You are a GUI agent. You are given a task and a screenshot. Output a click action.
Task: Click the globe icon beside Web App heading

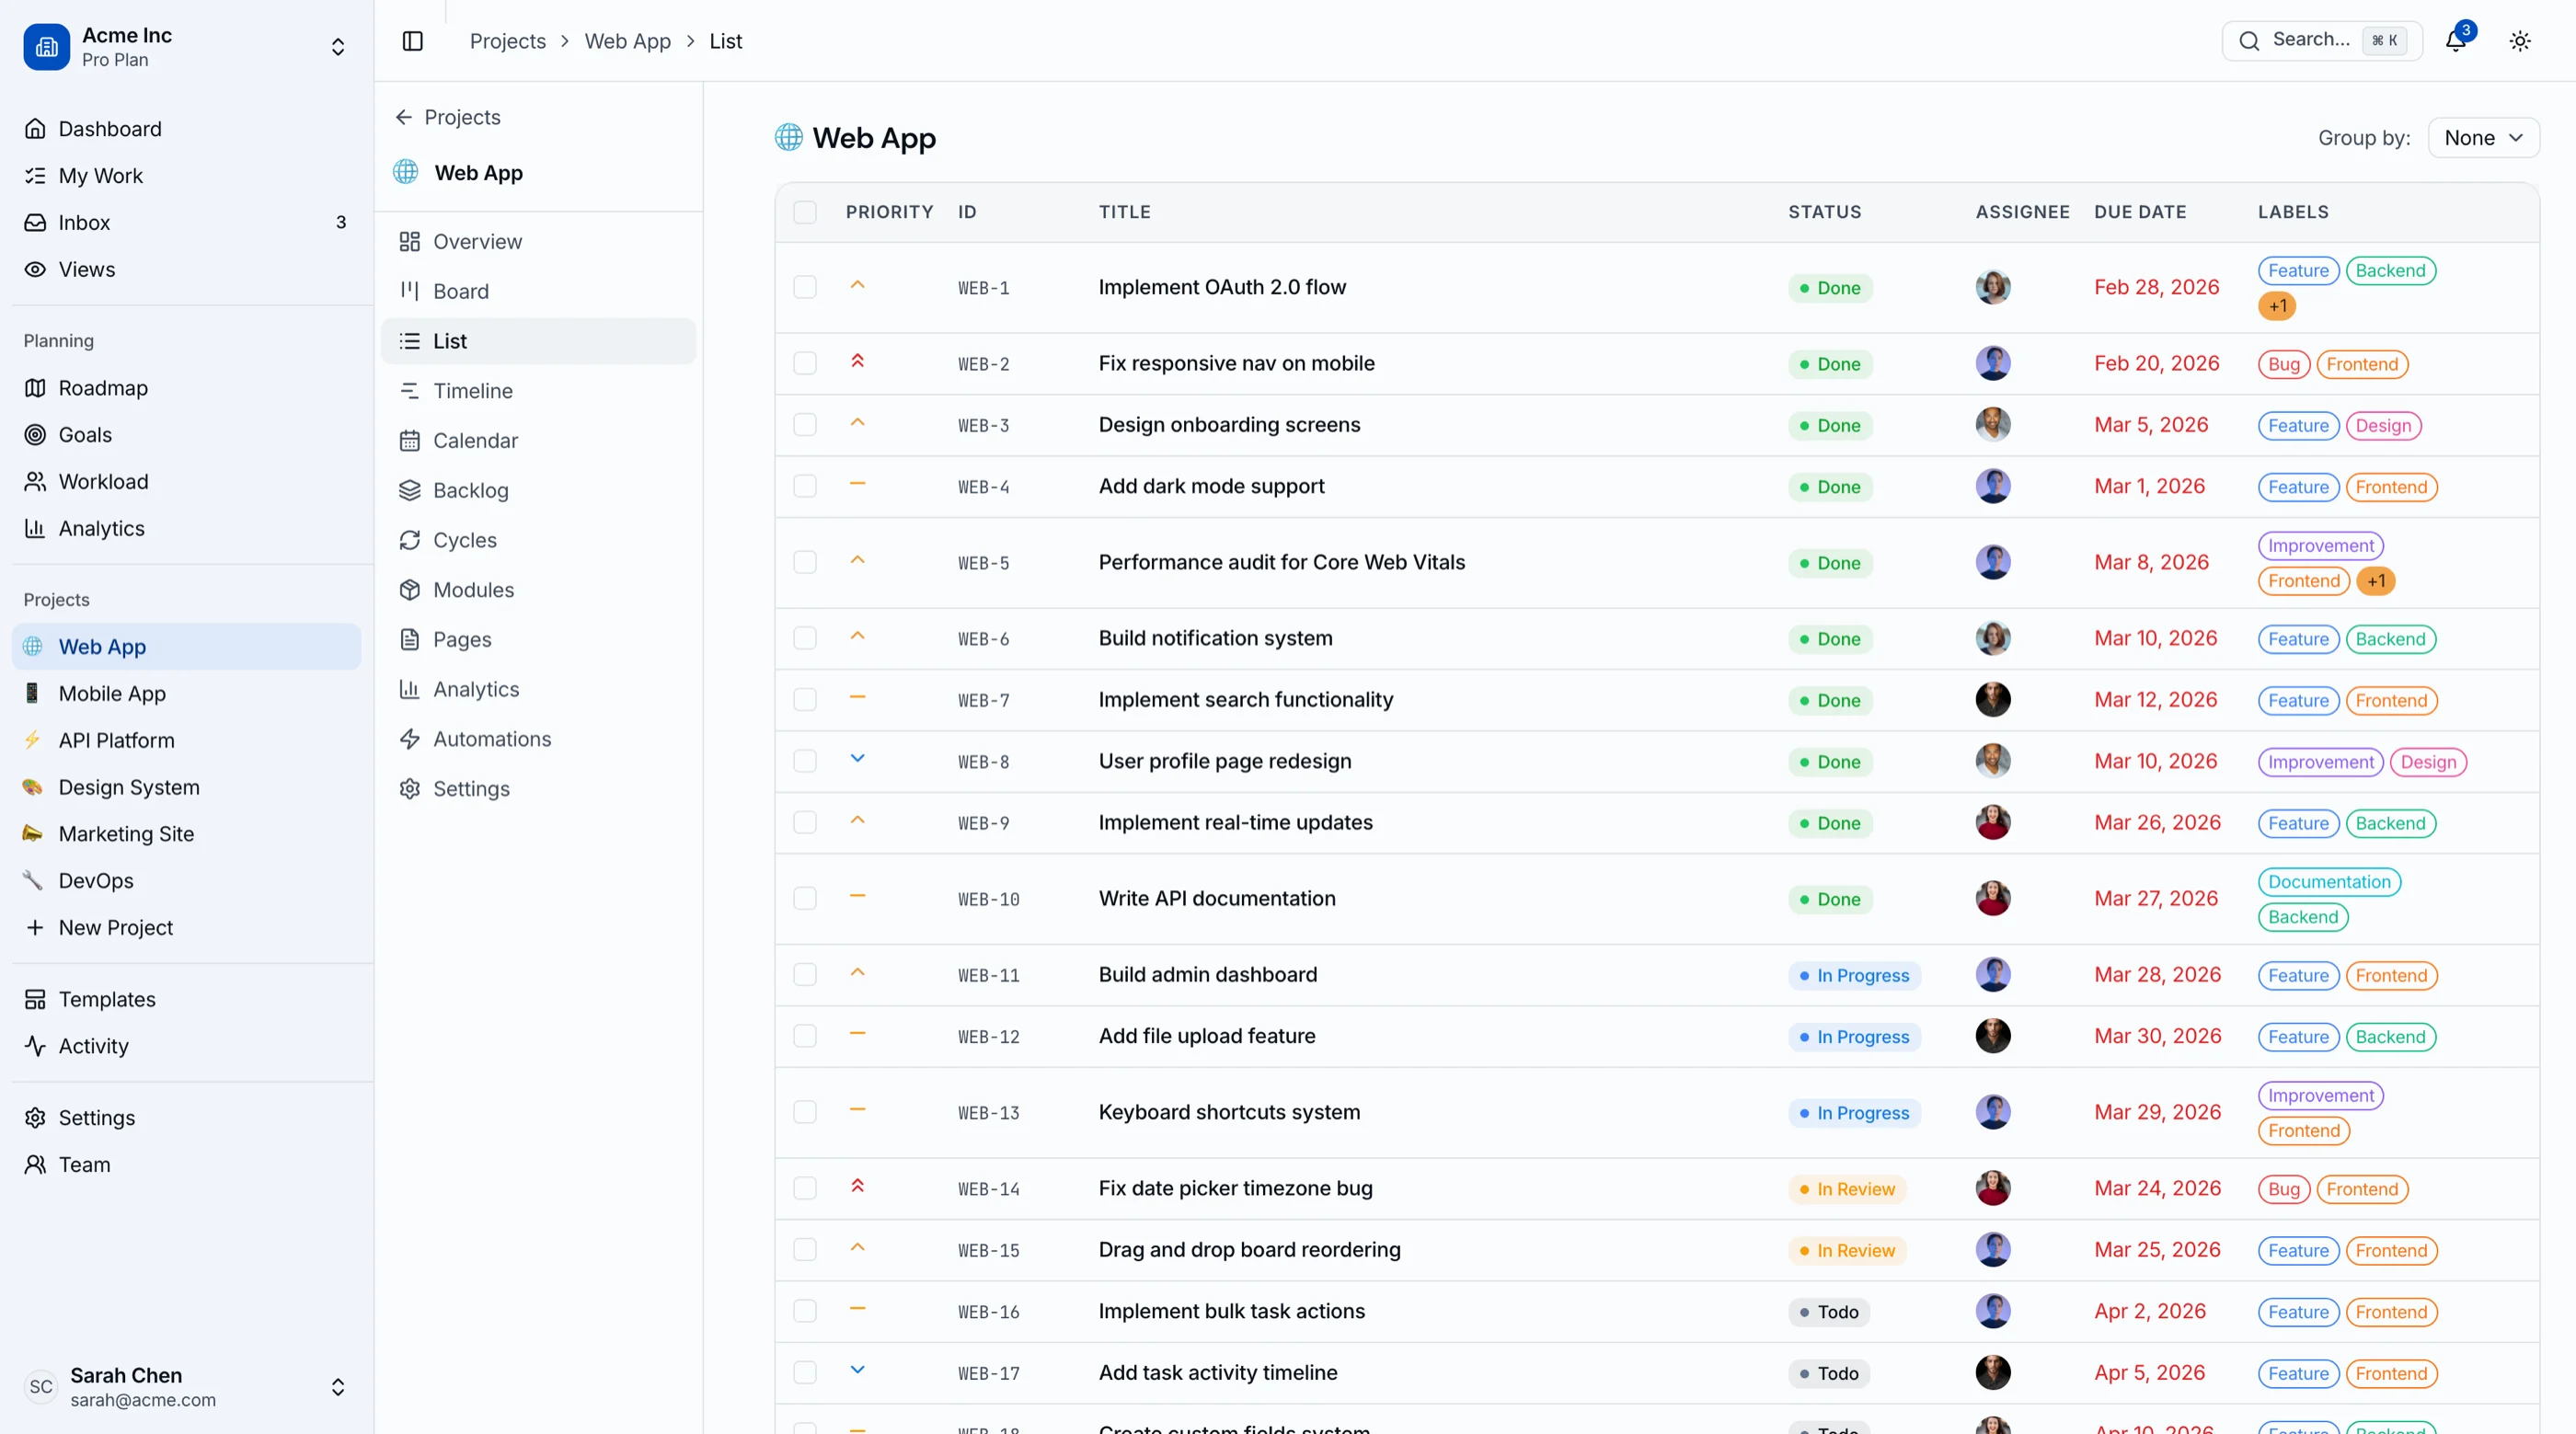[x=789, y=137]
